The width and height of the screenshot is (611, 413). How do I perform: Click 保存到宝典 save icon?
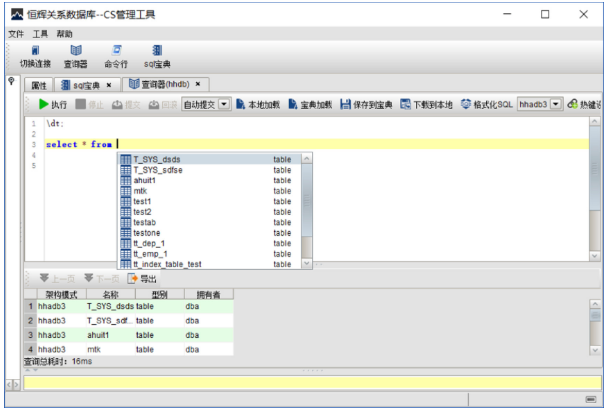coord(366,104)
